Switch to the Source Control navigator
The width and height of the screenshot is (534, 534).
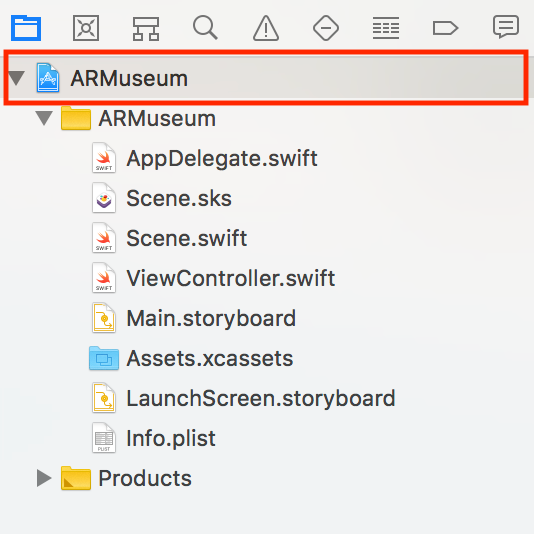tap(86, 28)
